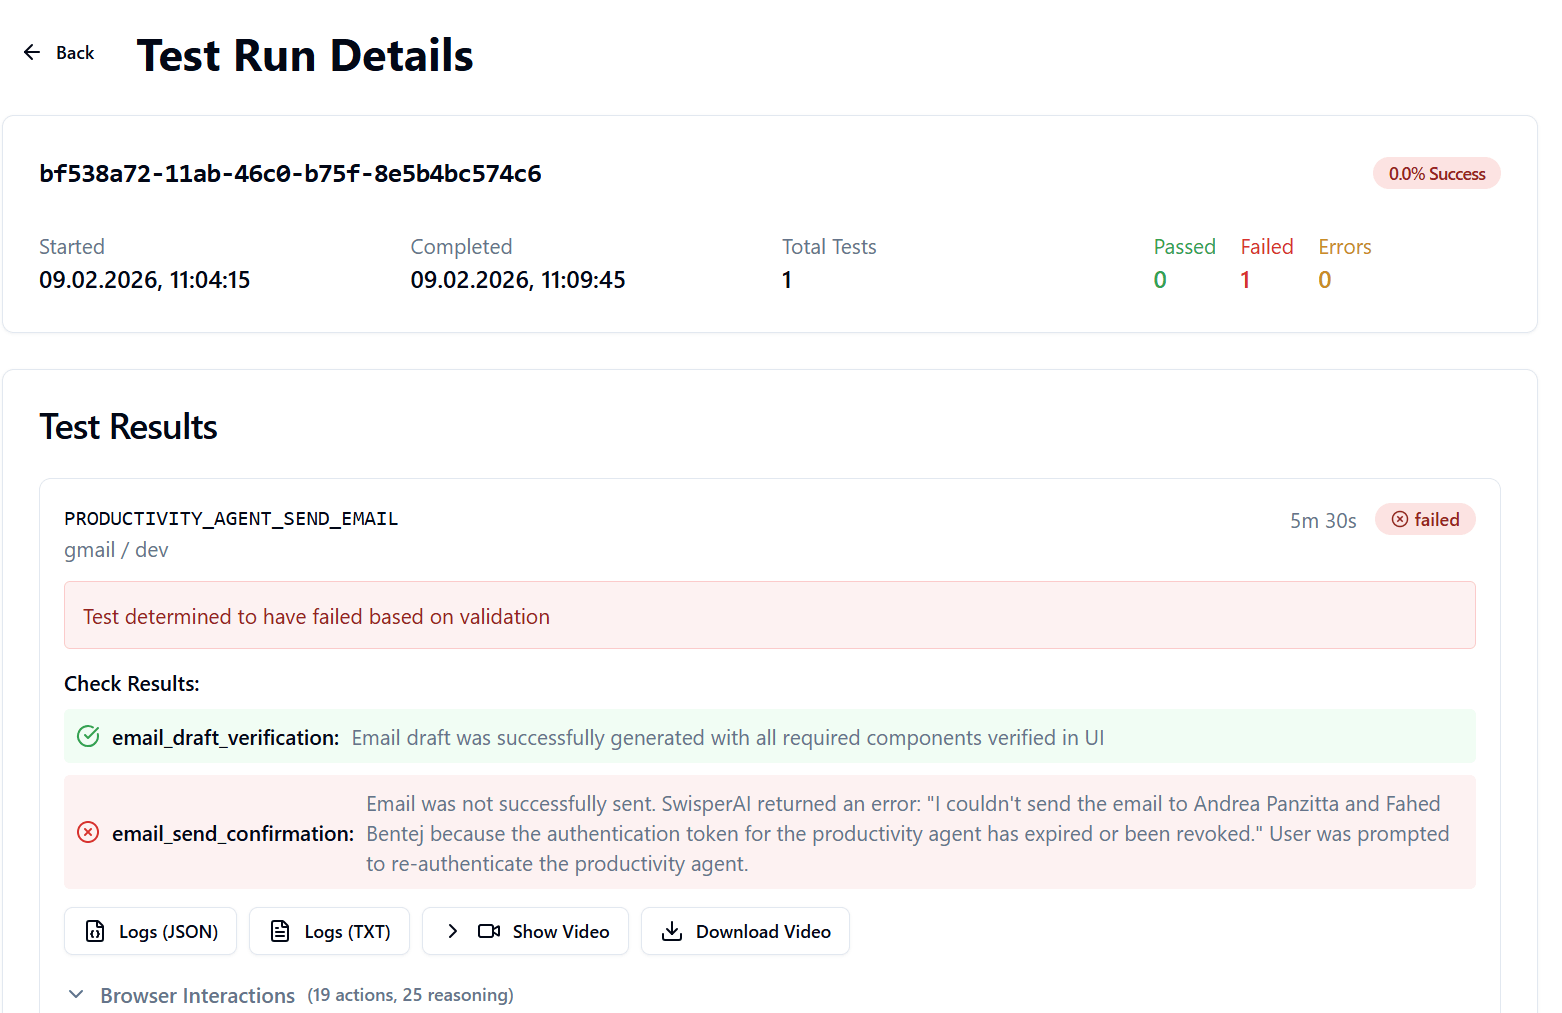Click the chevron on the Show Video button
Screen dimensions: 1562x1013
point(452,931)
